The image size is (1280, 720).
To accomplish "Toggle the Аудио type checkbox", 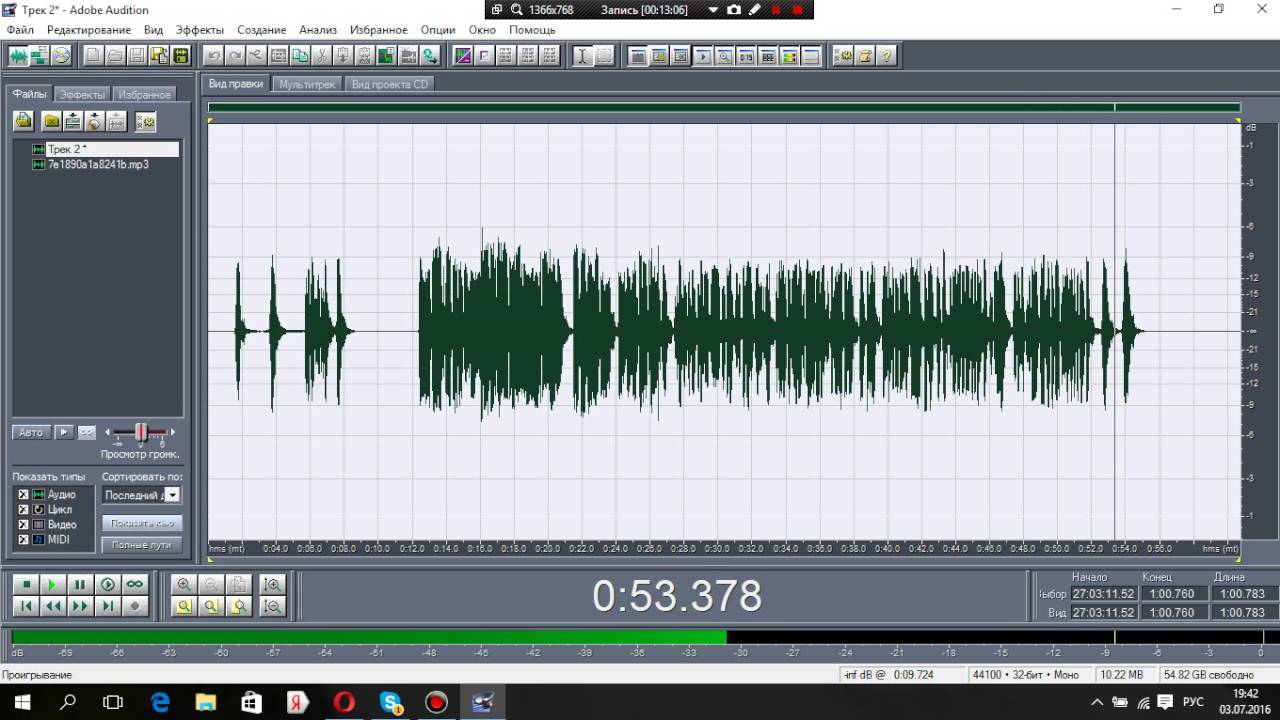I will 23,495.
